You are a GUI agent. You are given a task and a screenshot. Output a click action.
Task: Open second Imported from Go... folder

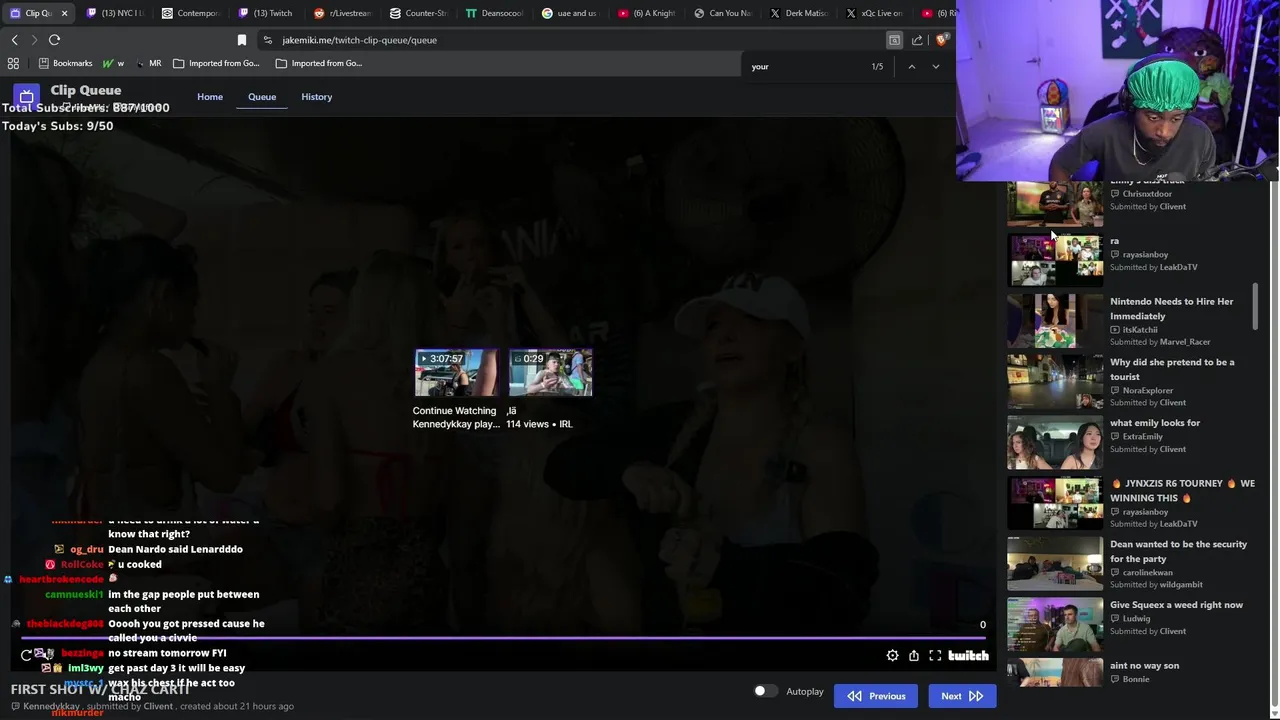point(319,63)
